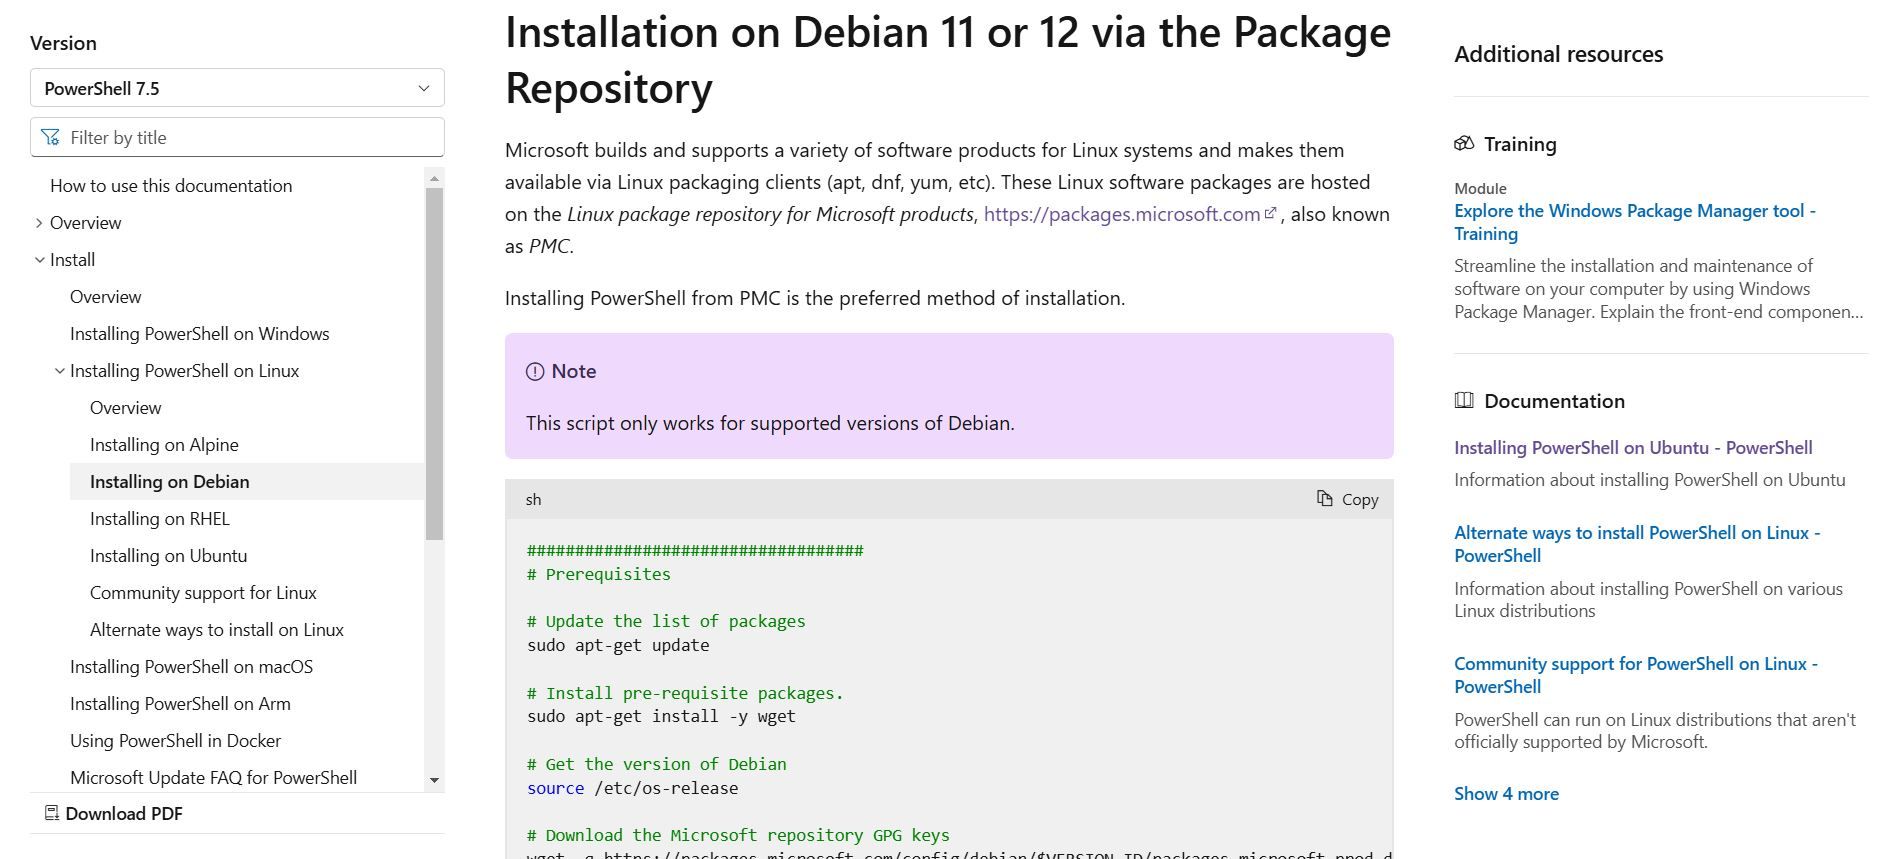This screenshot has width=1896, height=859.
Task: Click the Documentation book icon
Action: pyautogui.click(x=1464, y=400)
